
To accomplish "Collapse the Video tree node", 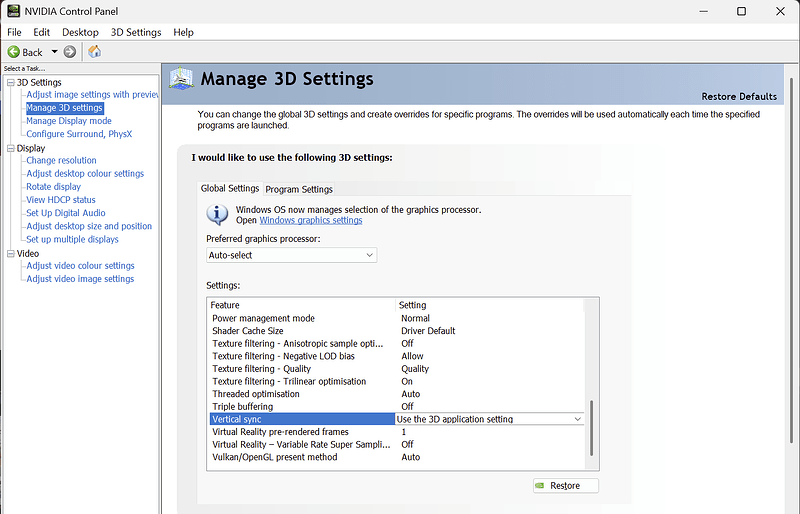I will [9, 254].
